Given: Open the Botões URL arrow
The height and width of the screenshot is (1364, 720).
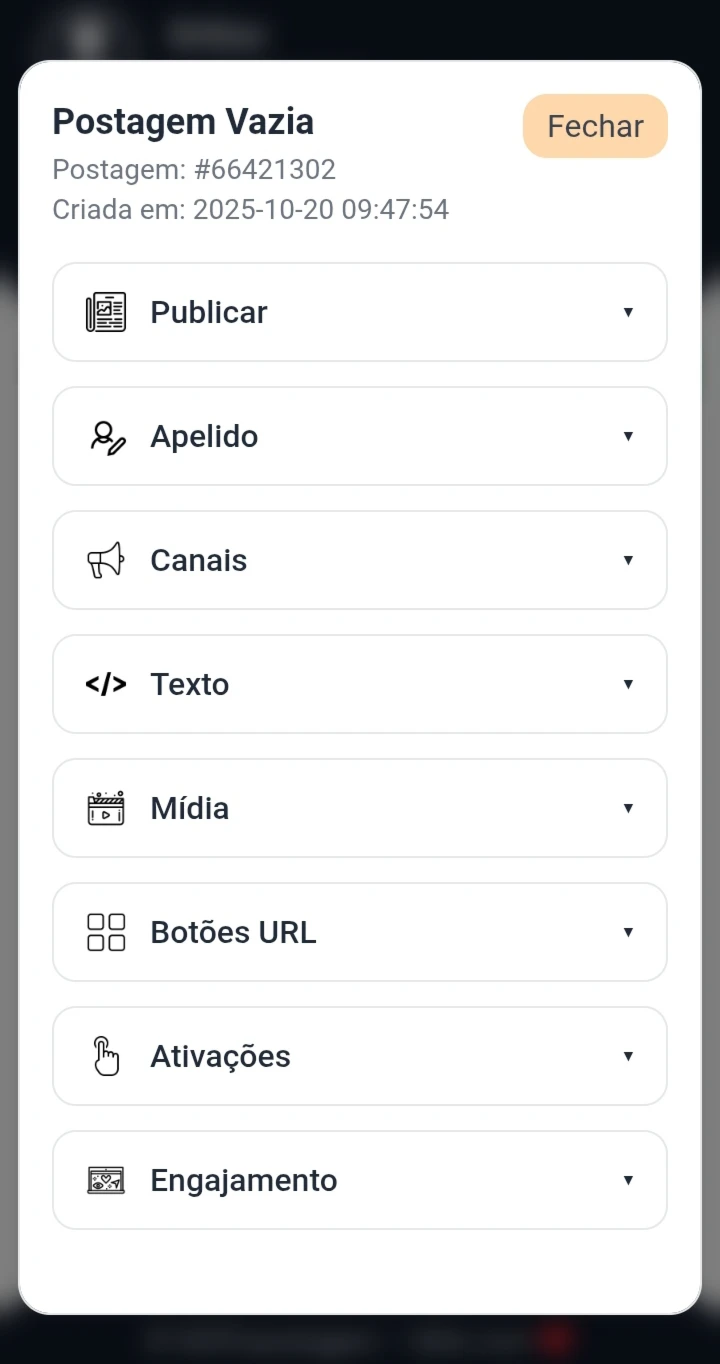Looking at the screenshot, I should pos(628,932).
